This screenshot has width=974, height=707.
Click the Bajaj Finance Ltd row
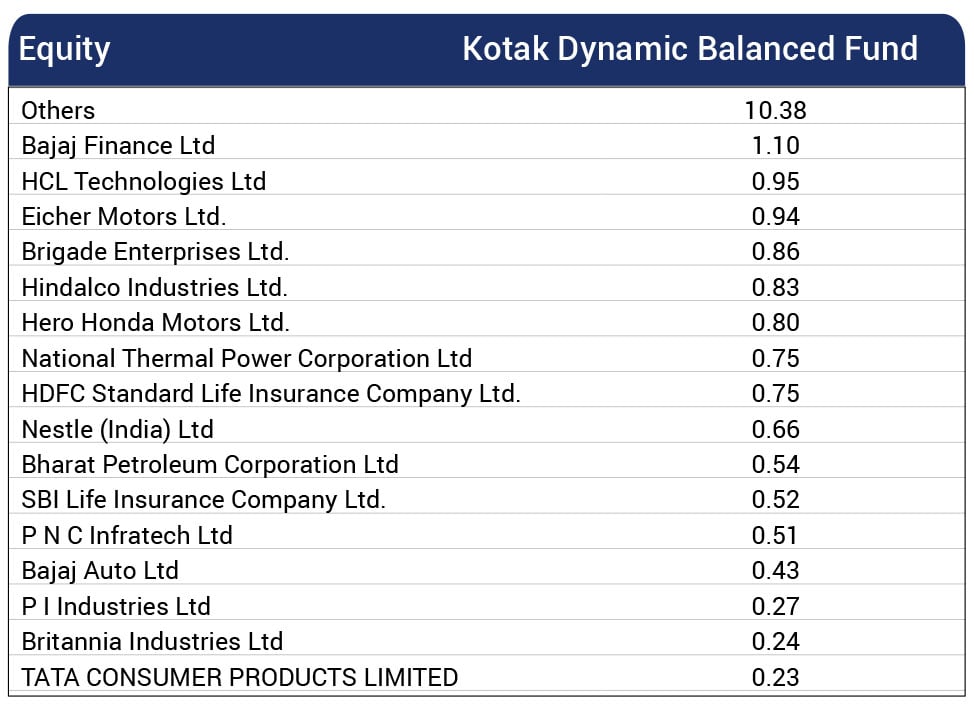(118, 146)
